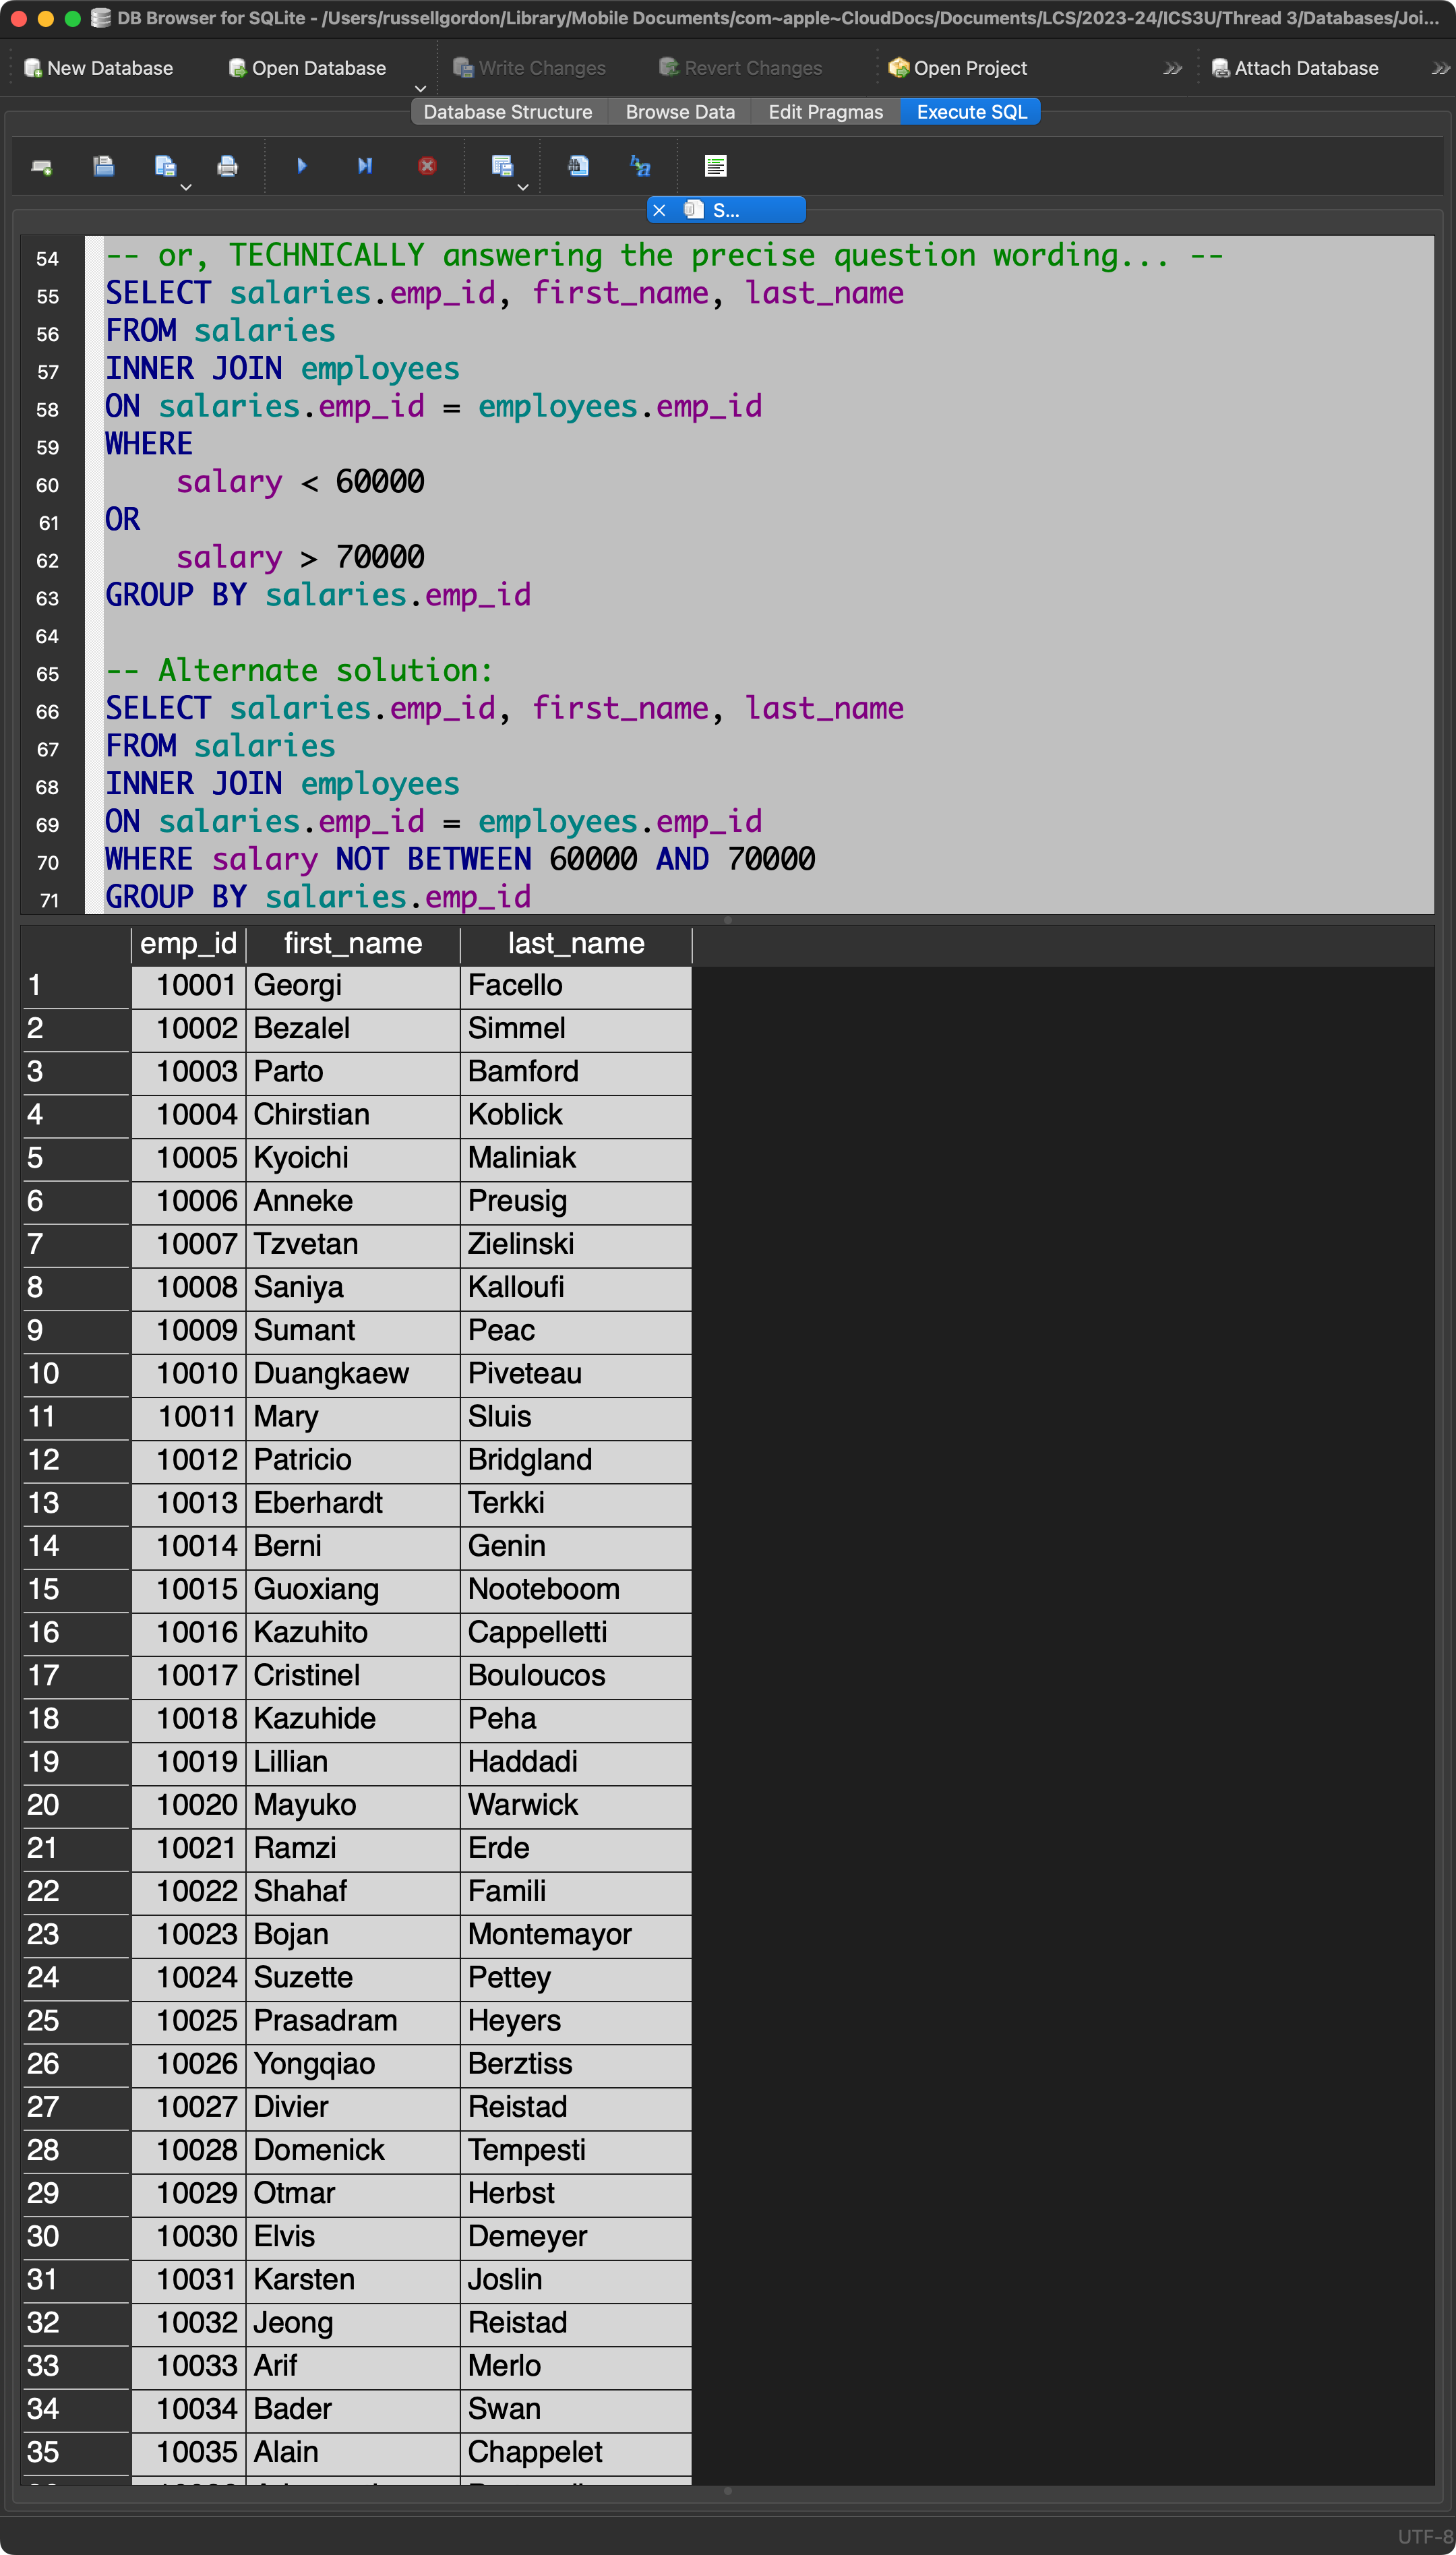Open a new SQL editor tab
Viewport: 1456px width, 2555px height.
pos(41,167)
